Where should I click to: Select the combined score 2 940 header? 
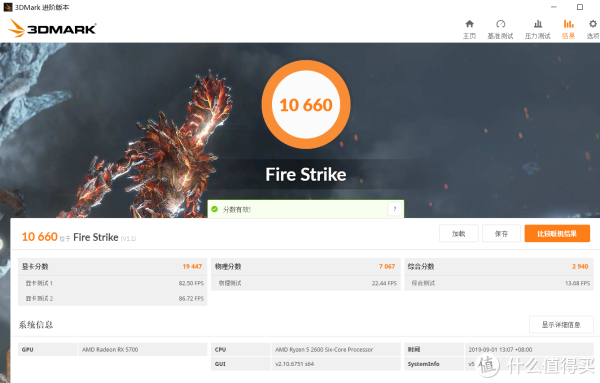click(499, 266)
